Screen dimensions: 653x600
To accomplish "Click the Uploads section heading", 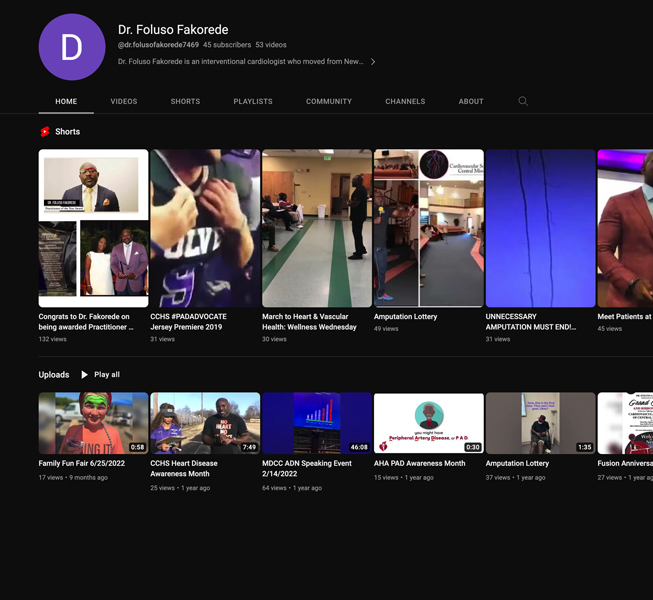I will pos(54,375).
